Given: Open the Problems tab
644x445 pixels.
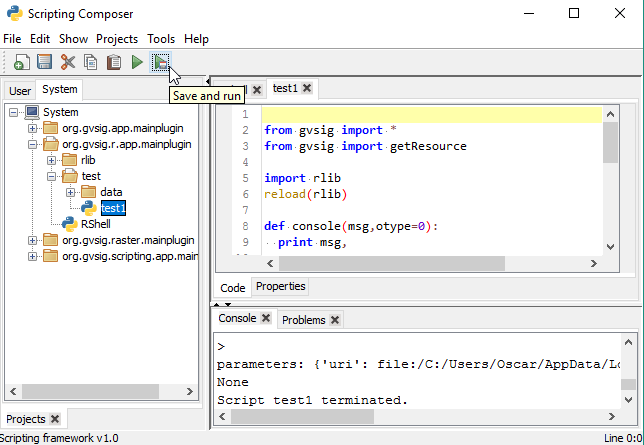Looking at the screenshot, I should coord(303,320).
